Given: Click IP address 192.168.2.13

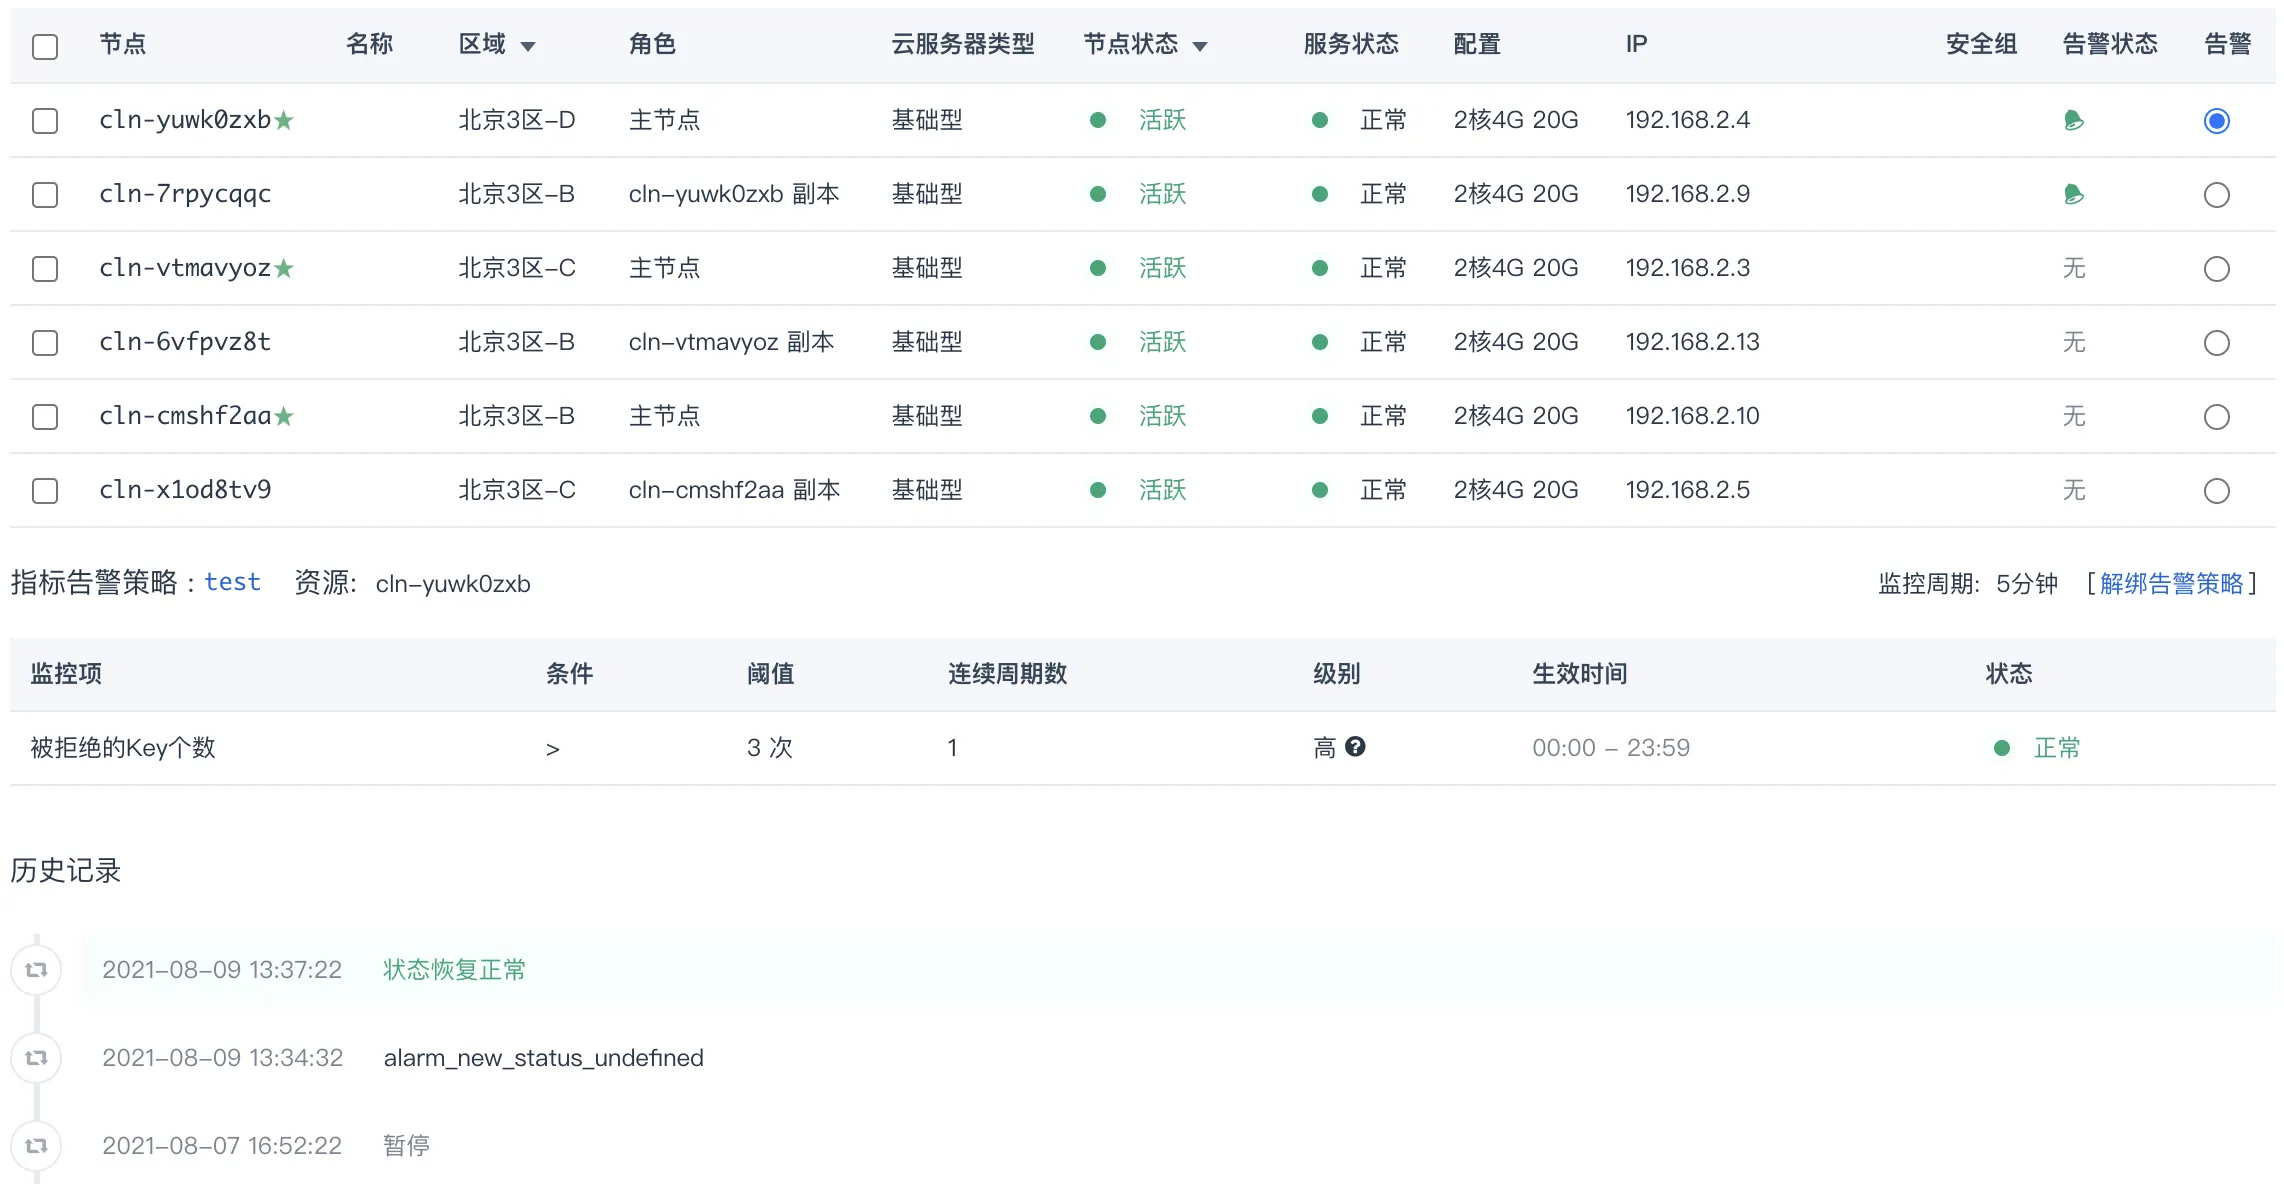Looking at the screenshot, I should [x=1692, y=342].
